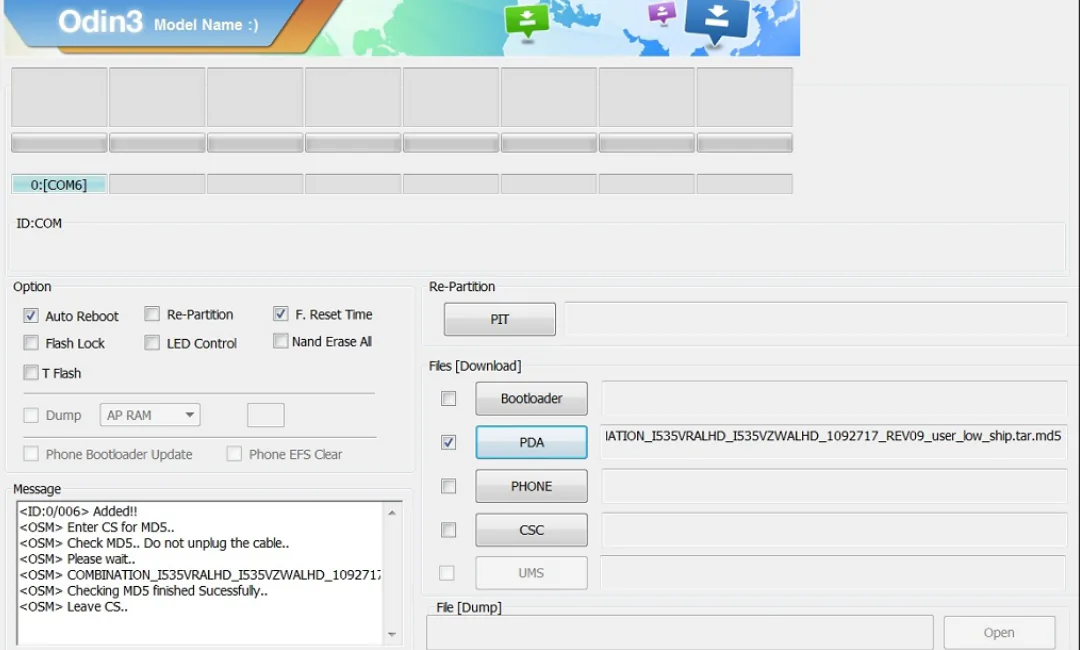Uncheck the PDA file checkbox
This screenshot has width=1080, height=650.
(x=448, y=442)
